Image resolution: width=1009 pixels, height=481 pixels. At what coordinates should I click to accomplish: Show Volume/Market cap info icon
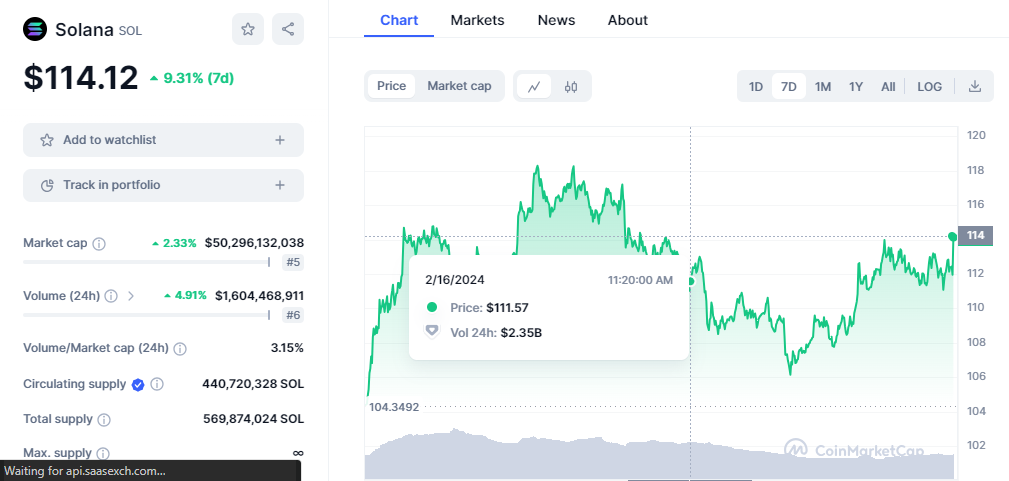[x=180, y=349]
